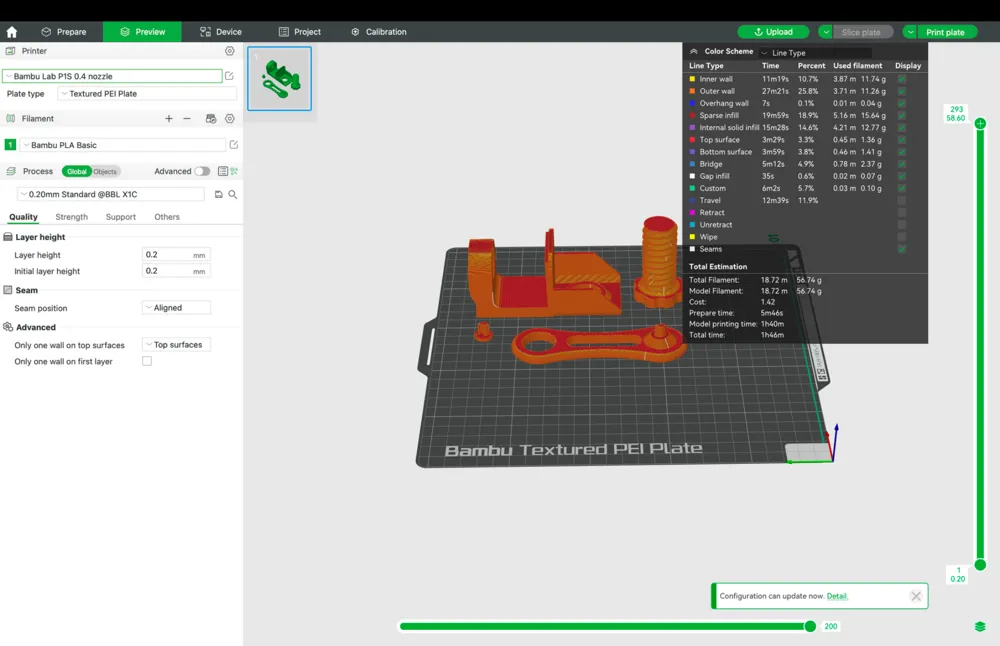
Task: Click the Upload button
Action: [x=773, y=32]
